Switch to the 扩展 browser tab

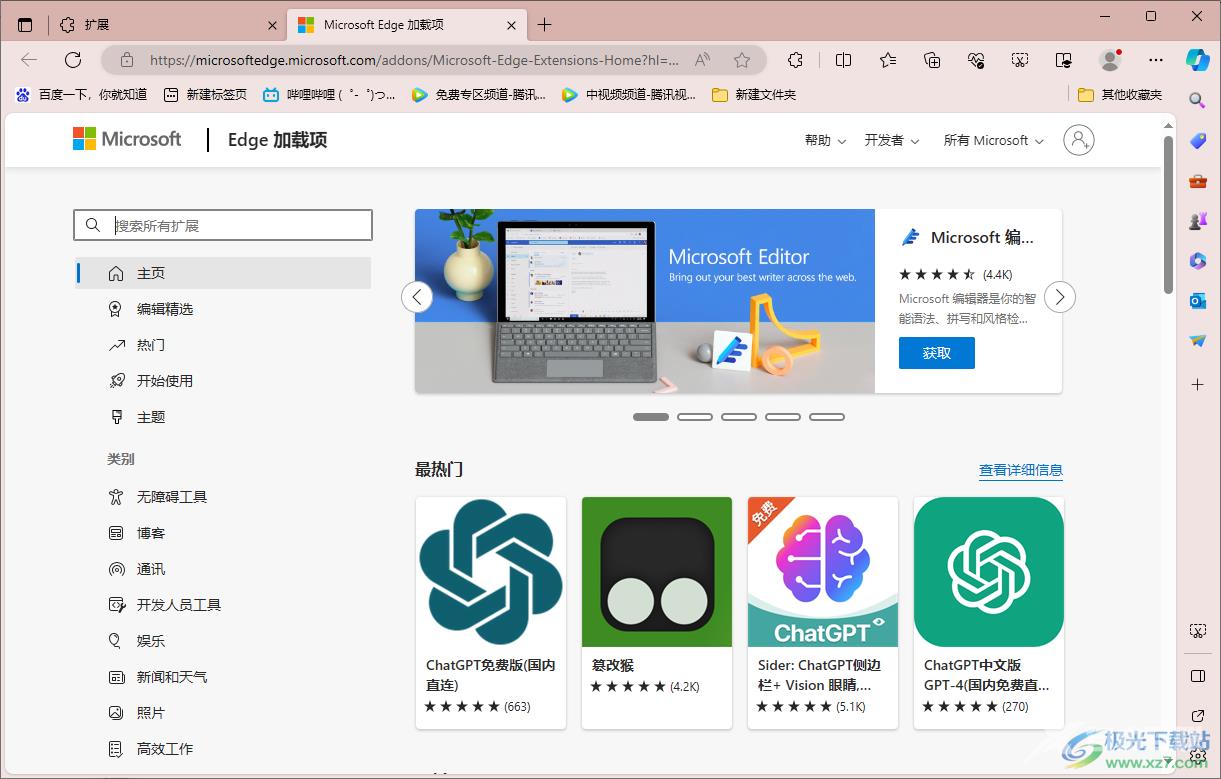(166, 25)
